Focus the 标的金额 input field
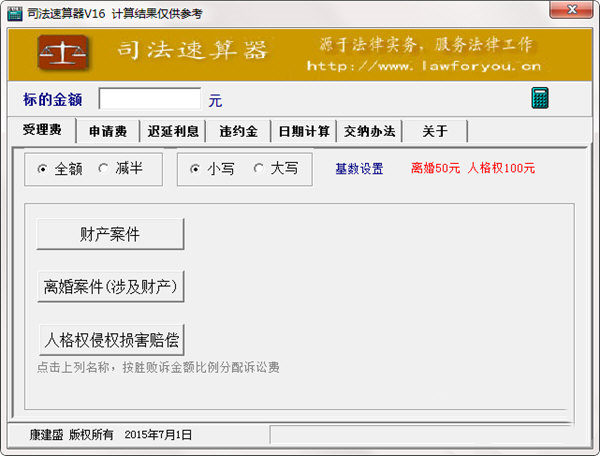 [x=150, y=99]
